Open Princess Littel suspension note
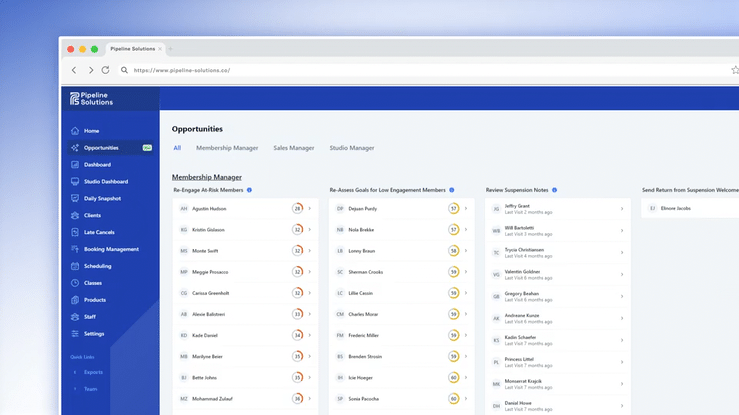The image size is (739, 415). click(558, 362)
